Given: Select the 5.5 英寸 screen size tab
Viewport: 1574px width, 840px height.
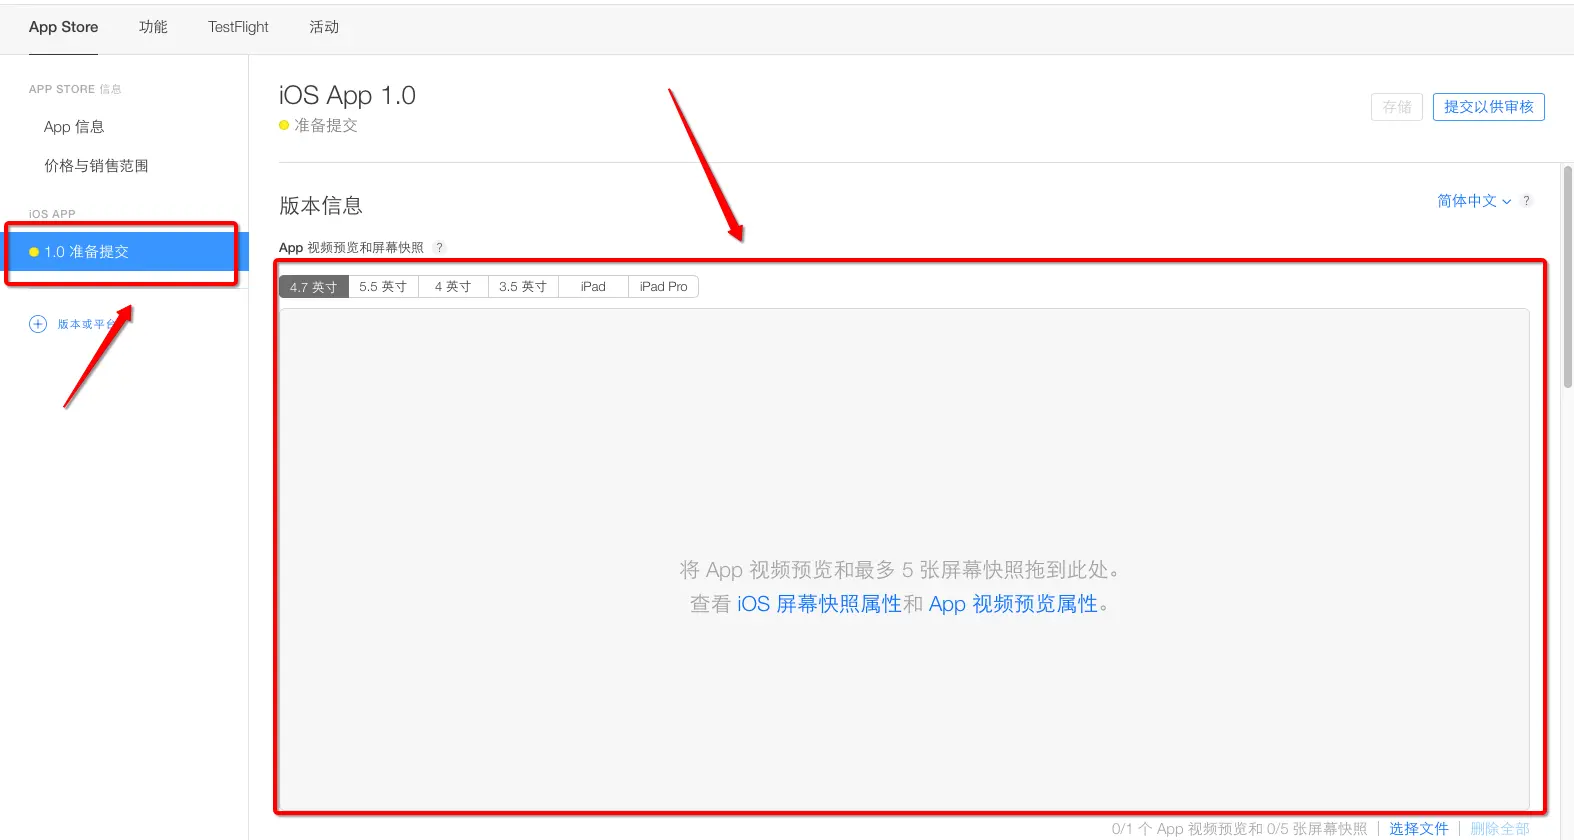Looking at the screenshot, I should click(383, 287).
